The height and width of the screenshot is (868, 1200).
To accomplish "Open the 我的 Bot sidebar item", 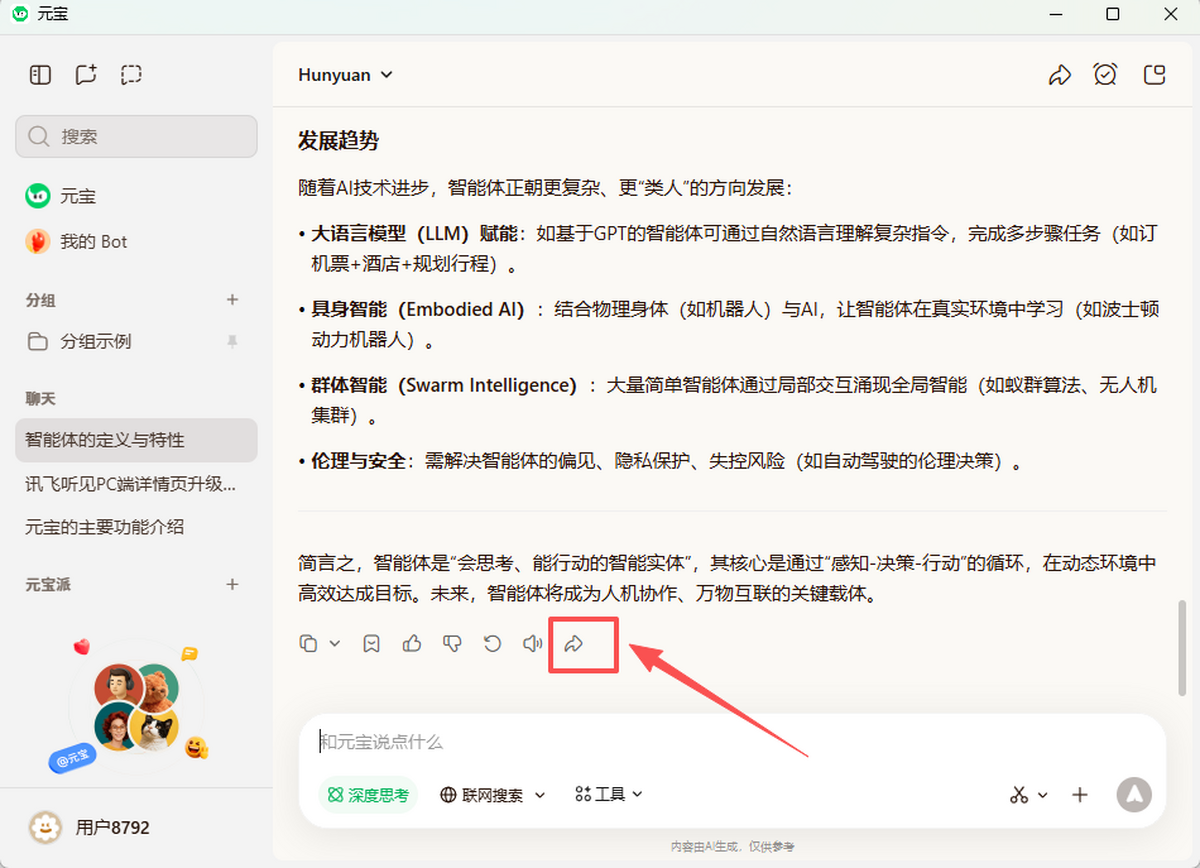I will 93,242.
